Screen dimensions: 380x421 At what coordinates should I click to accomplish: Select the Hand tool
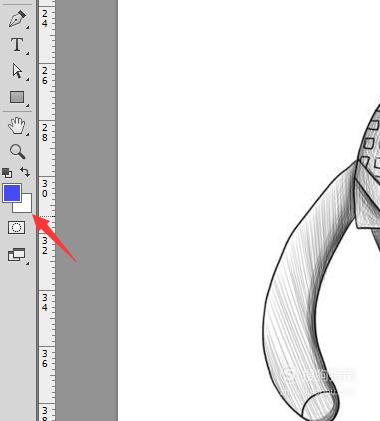click(17, 126)
